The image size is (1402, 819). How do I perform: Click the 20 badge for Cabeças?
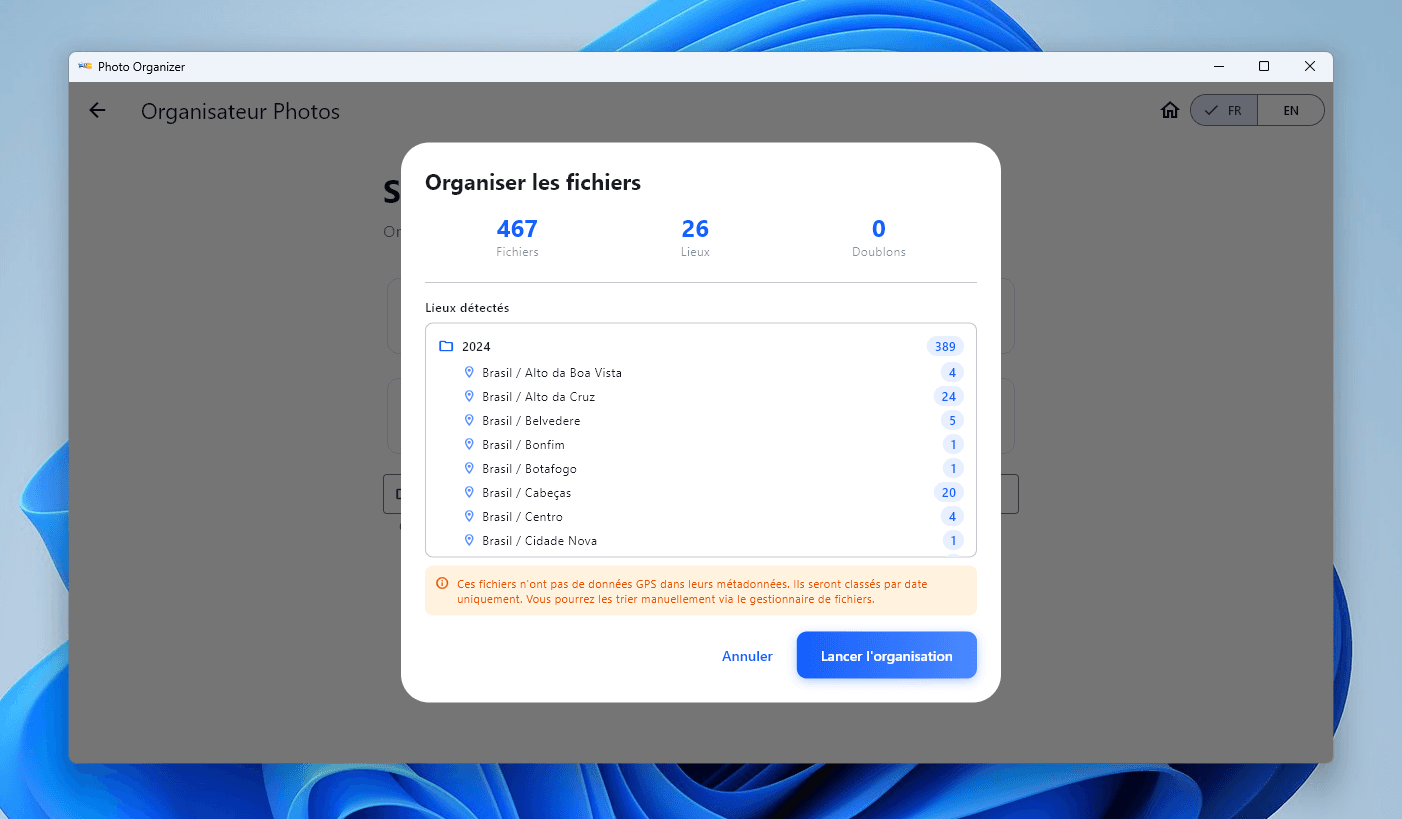point(948,493)
